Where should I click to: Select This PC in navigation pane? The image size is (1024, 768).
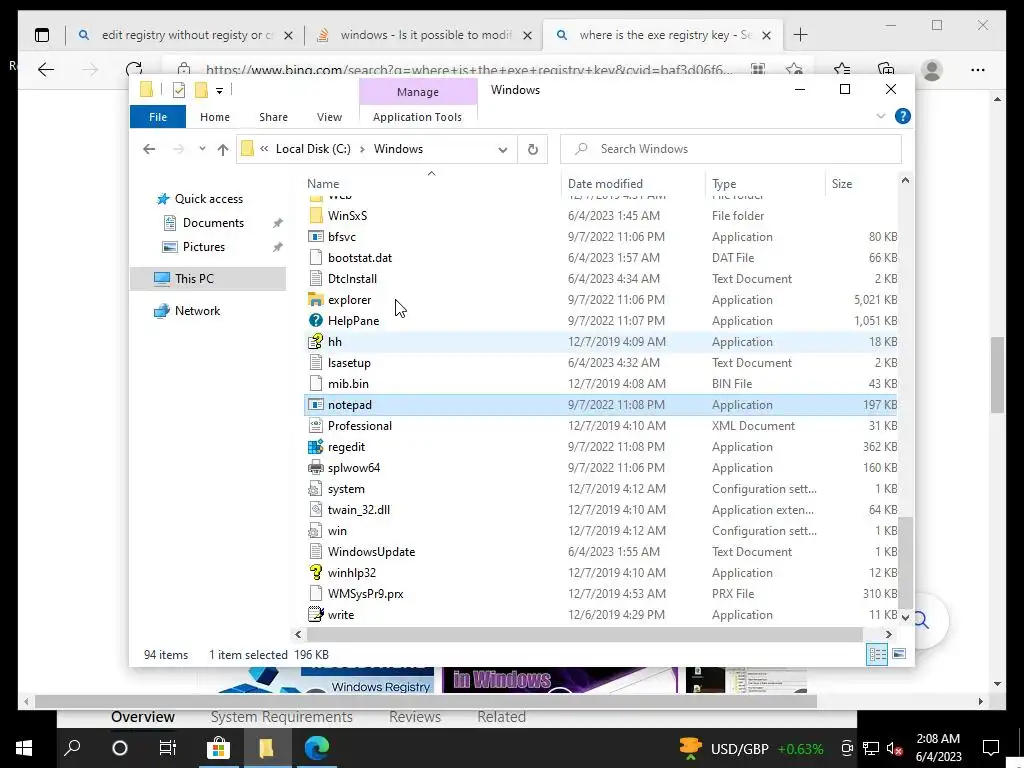pos(208,279)
